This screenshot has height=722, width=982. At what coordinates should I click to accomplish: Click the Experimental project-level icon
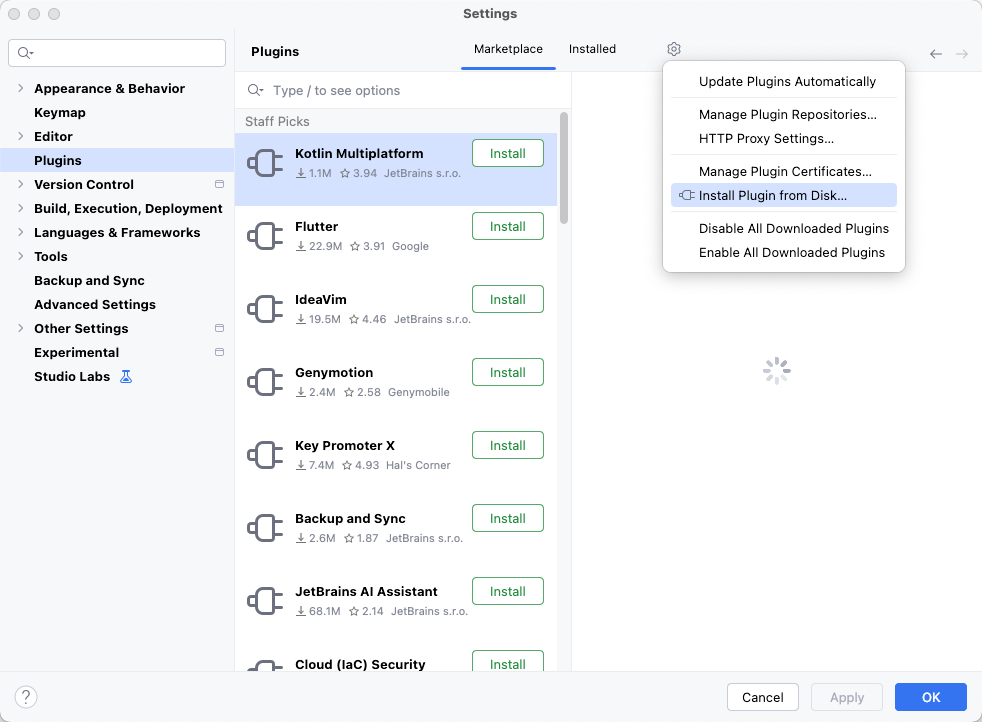pyautogui.click(x=219, y=352)
